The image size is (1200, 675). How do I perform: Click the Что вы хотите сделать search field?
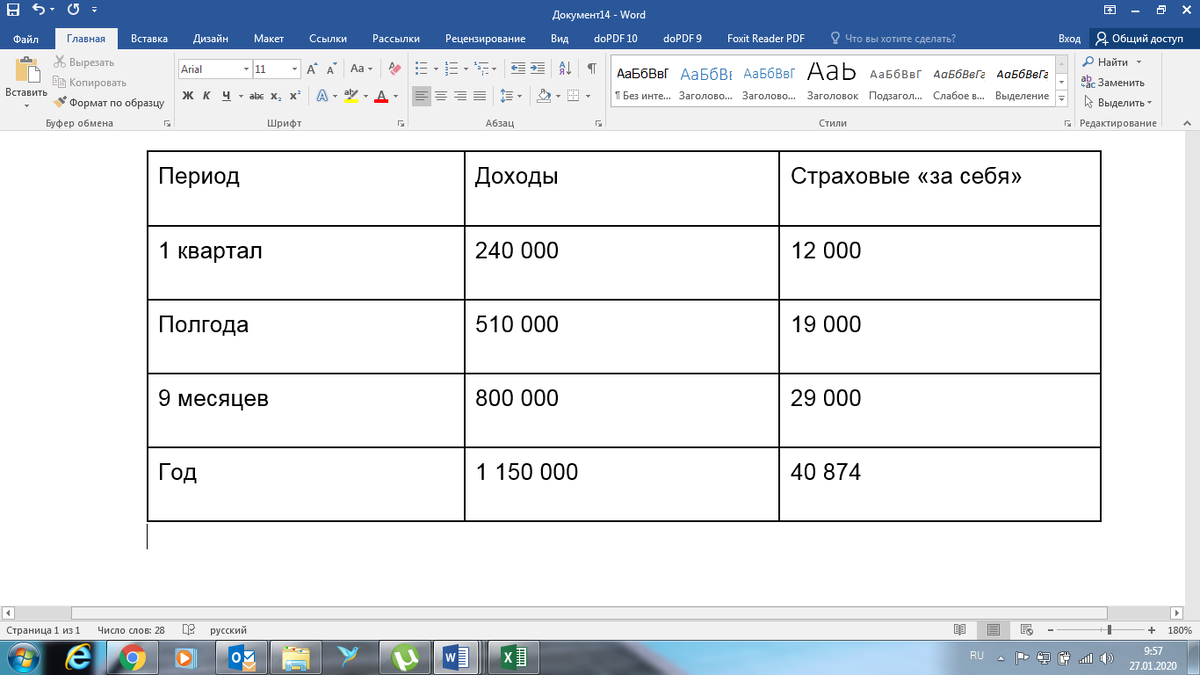click(x=893, y=38)
